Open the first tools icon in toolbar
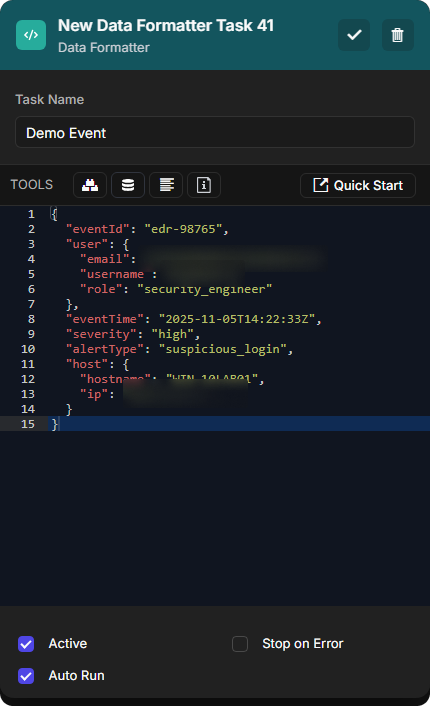Image resolution: width=430 pixels, height=706 pixels. pyautogui.click(x=90, y=185)
